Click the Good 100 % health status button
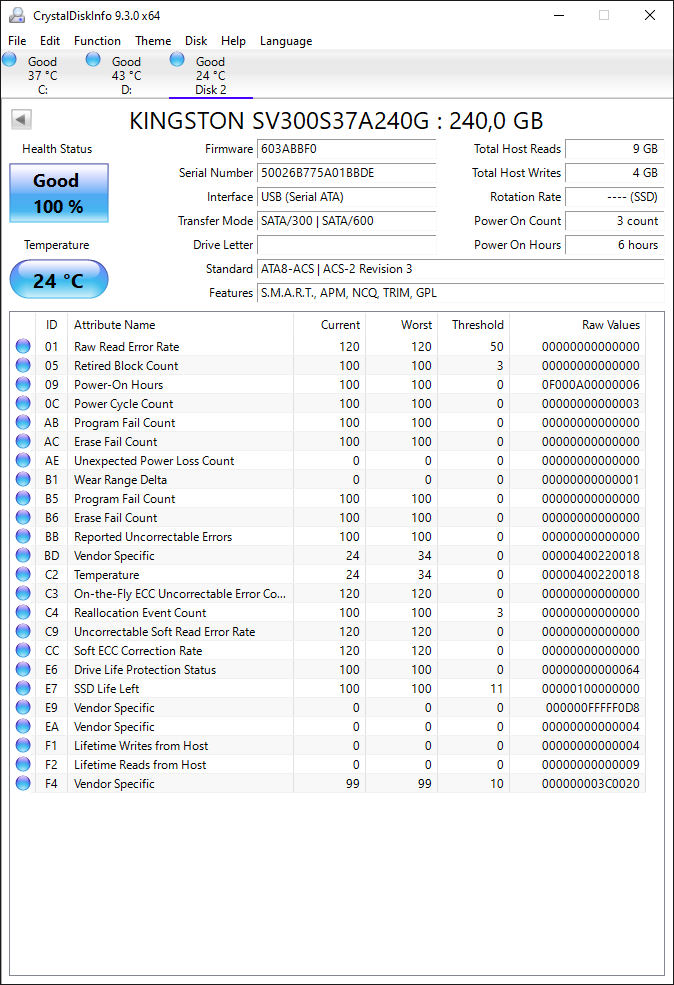This screenshot has height=985, width=674. [x=59, y=193]
